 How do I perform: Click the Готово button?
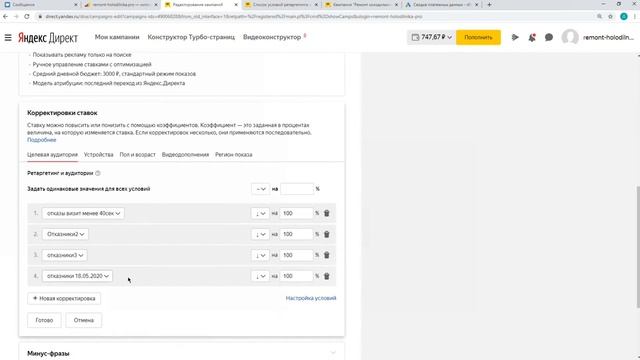pos(44,320)
